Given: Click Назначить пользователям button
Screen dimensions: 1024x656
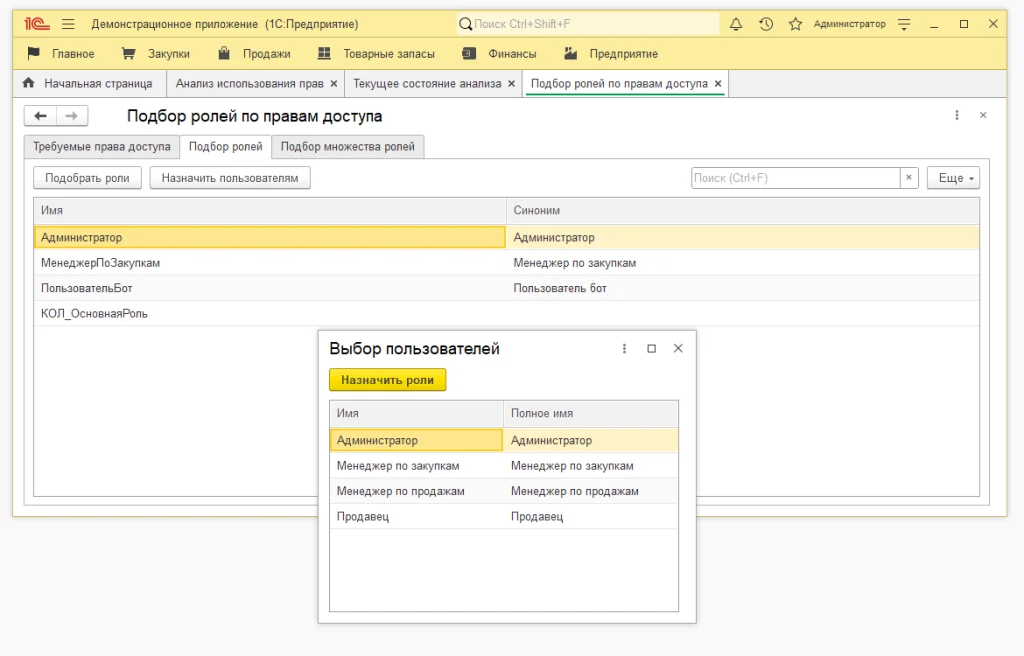Looking at the screenshot, I should click(230, 178).
